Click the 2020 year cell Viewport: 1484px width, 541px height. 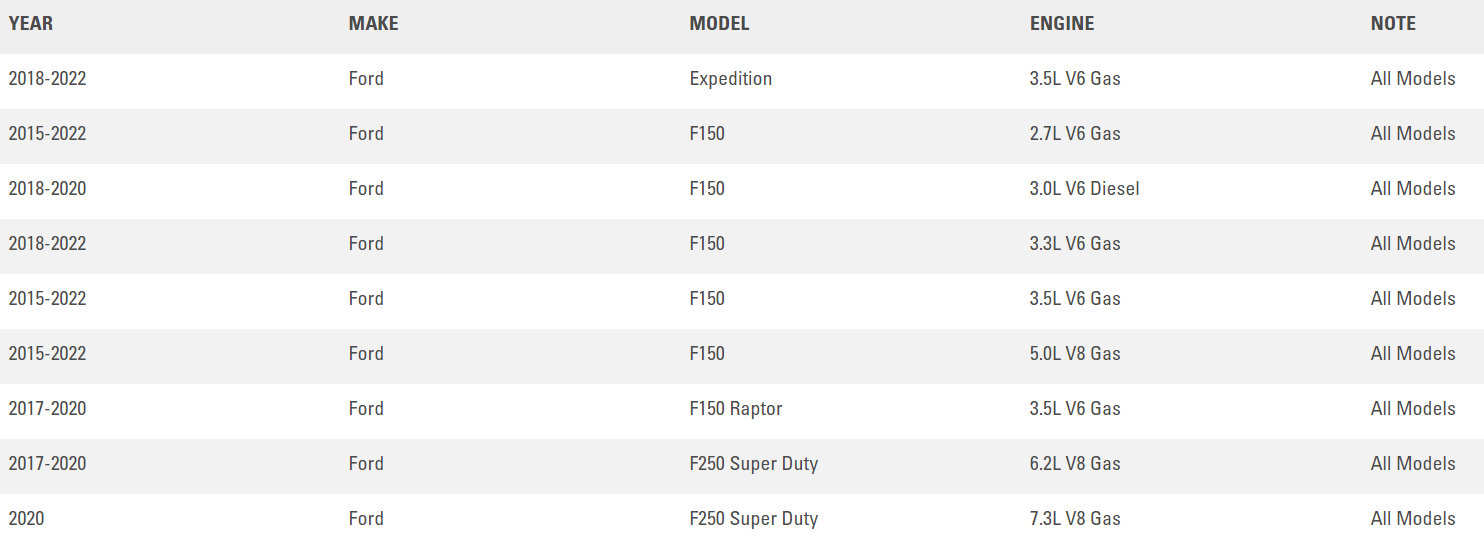tap(26, 519)
